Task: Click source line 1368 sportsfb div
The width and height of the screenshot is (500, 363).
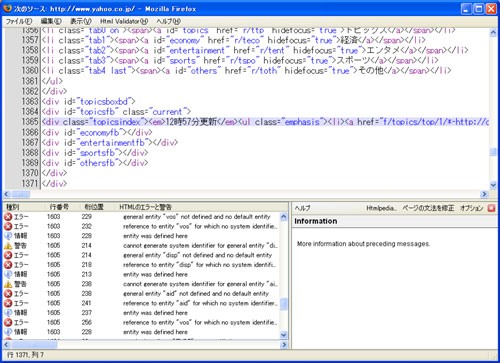Action: (x=95, y=153)
